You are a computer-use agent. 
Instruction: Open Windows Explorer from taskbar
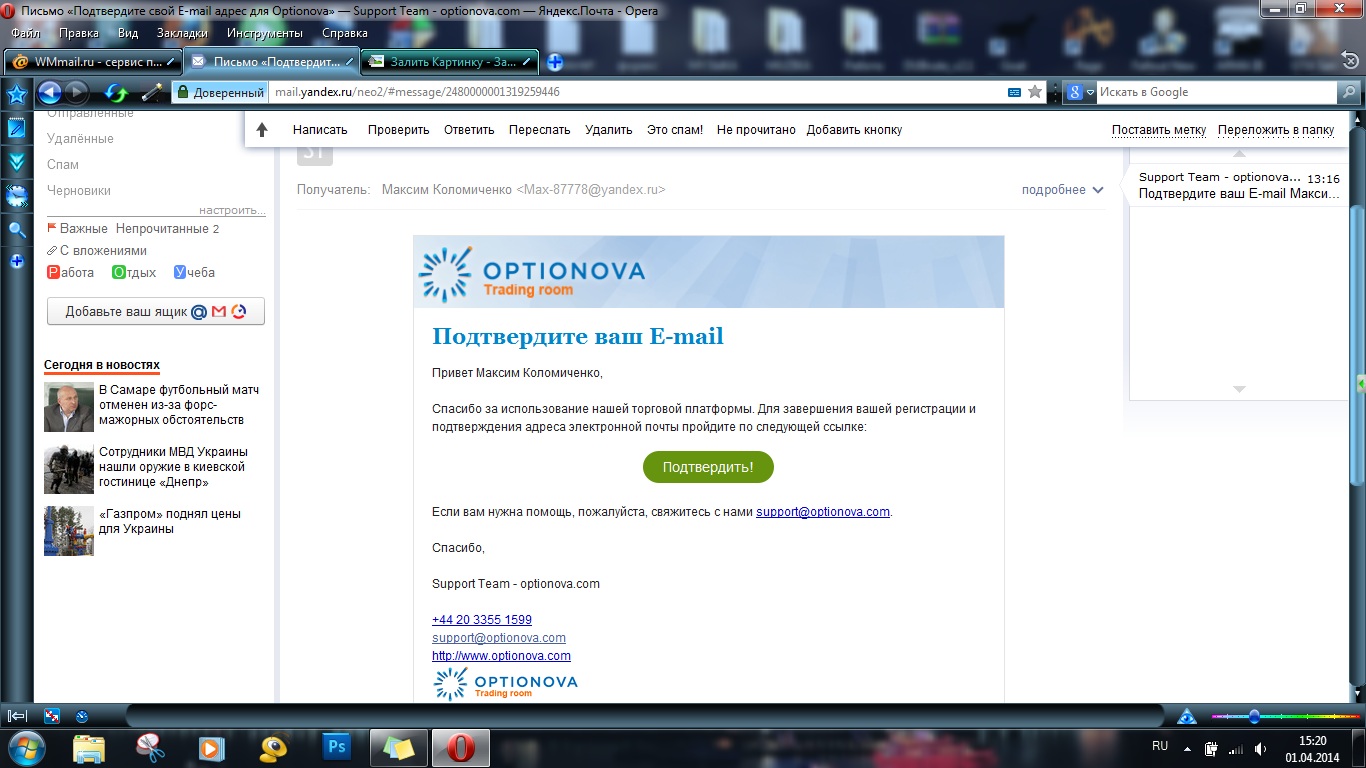(x=89, y=747)
